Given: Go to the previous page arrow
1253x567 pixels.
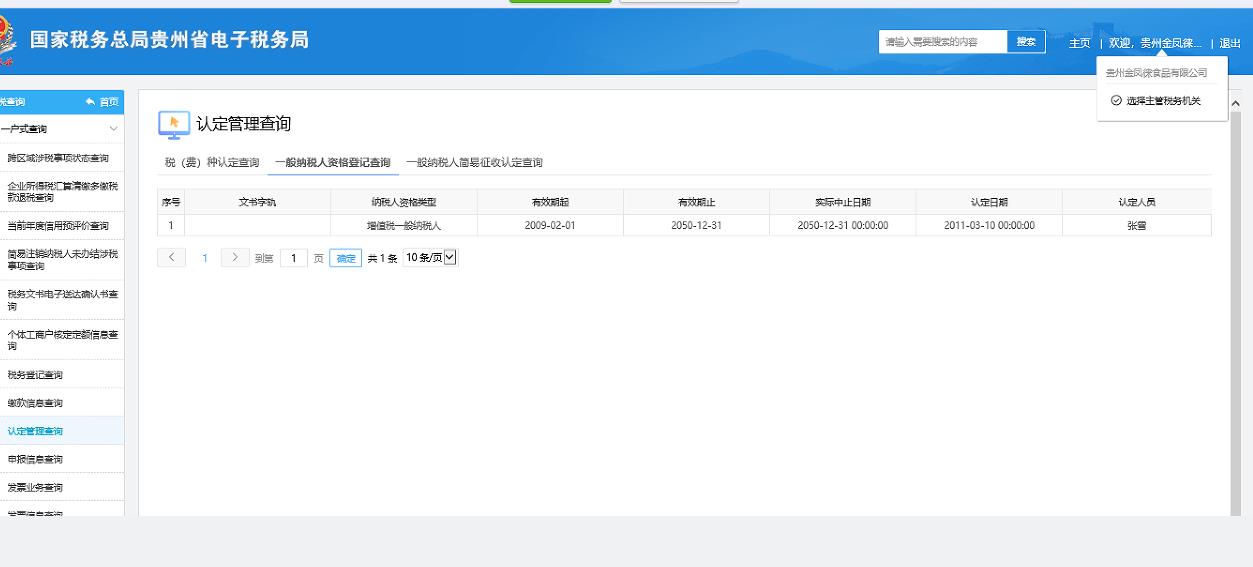Looking at the screenshot, I should [171, 258].
